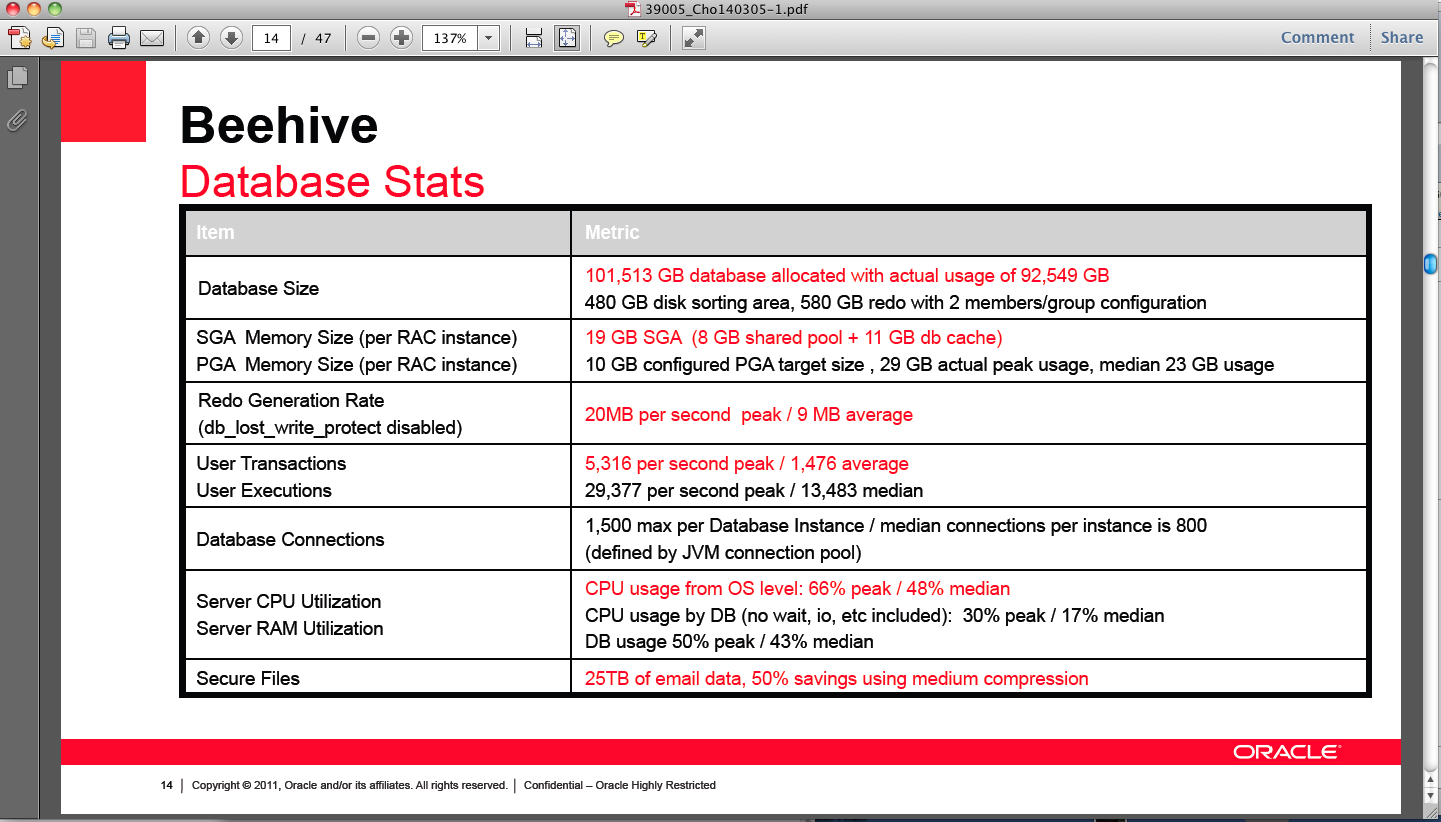Image resolution: width=1441 pixels, height=822 pixels.
Task: Click the page number field showing 14
Action: [271, 38]
